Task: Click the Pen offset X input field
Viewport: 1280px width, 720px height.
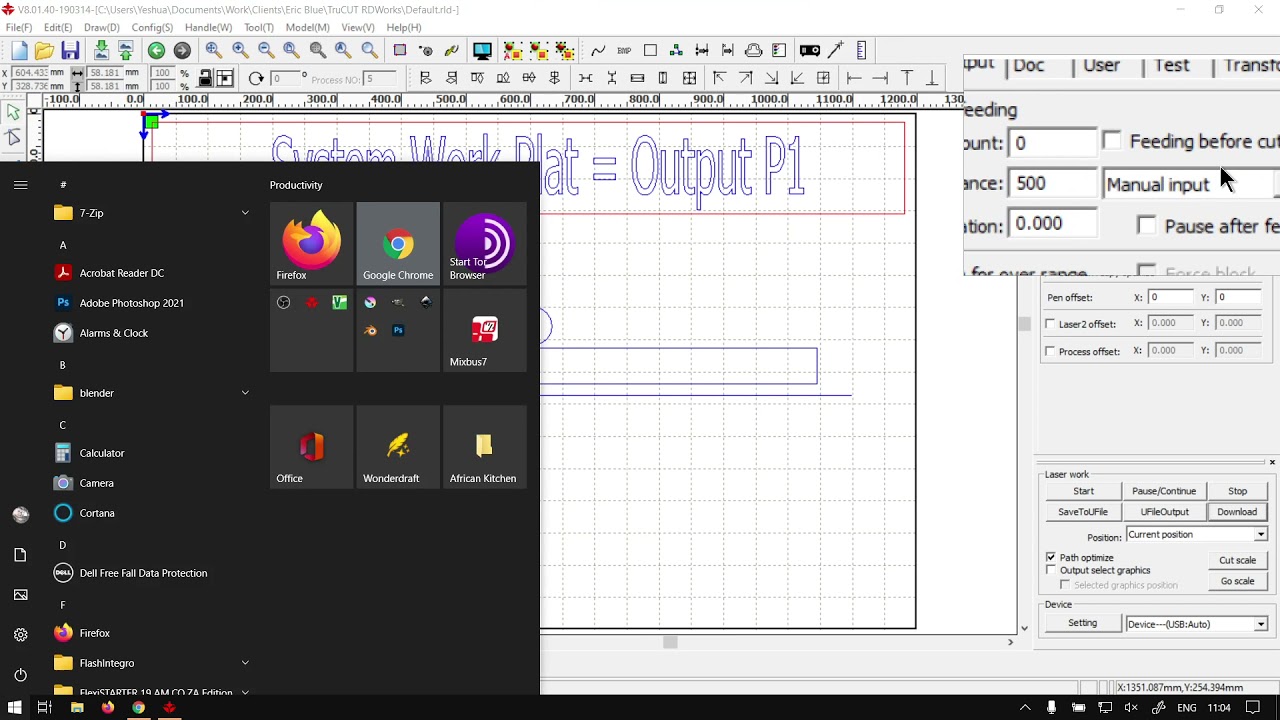Action: [x=1170, y=297]
